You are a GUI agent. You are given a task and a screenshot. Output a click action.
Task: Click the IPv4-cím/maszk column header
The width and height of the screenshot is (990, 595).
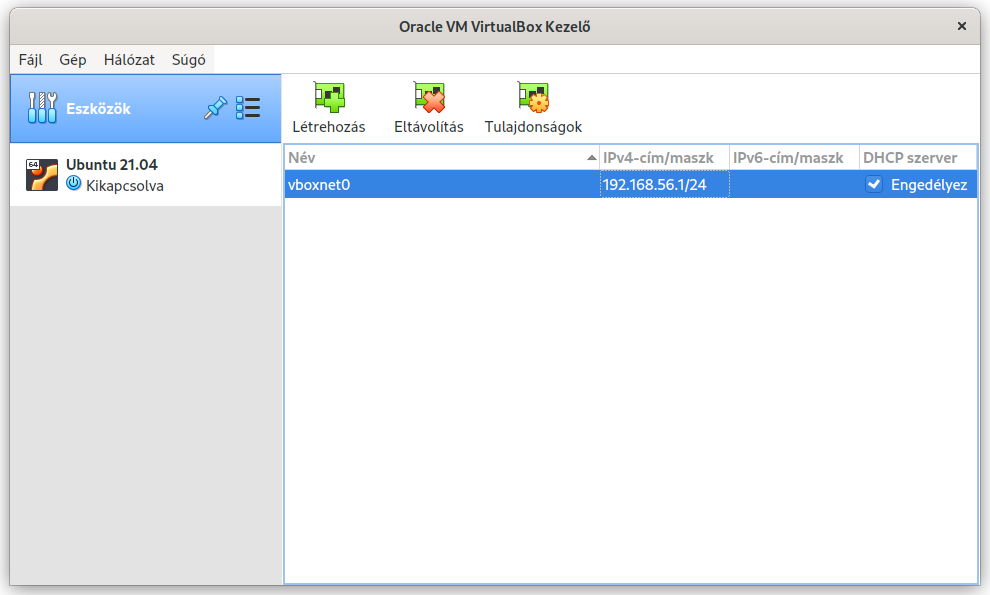click(664, 158)
